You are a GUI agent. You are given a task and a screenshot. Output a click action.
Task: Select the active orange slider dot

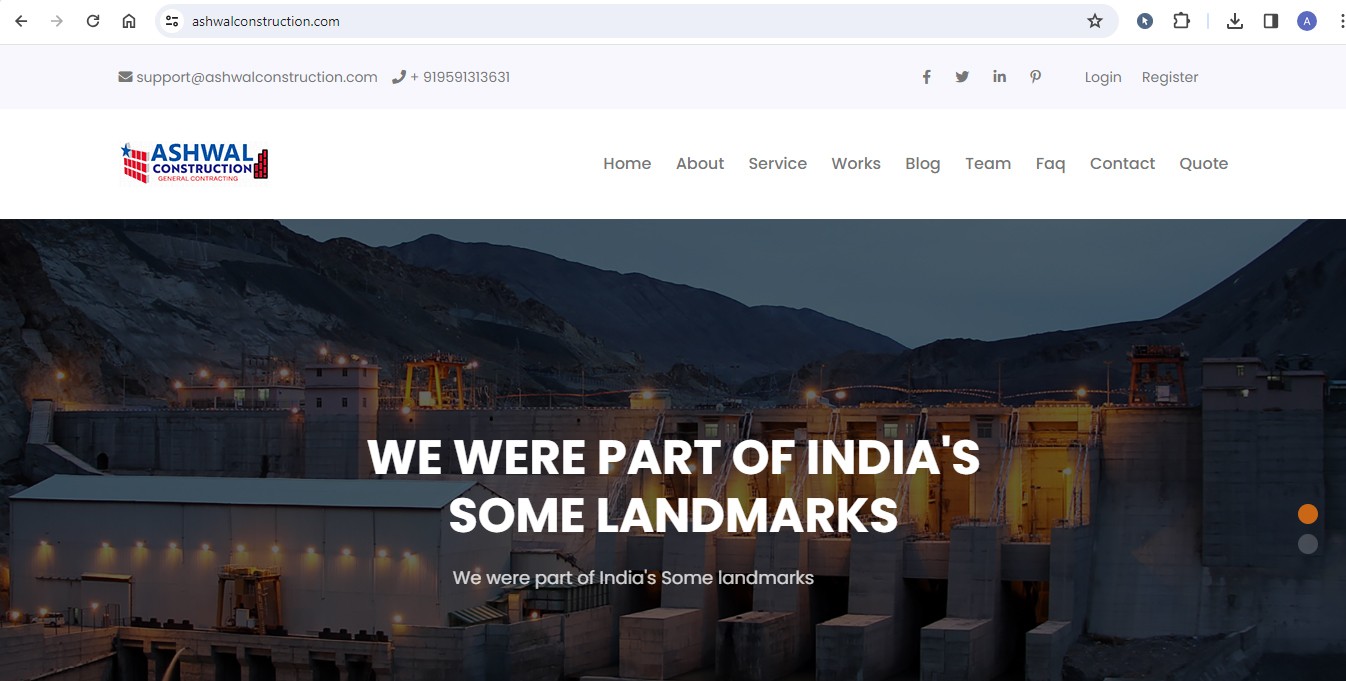pos(1307,514)
